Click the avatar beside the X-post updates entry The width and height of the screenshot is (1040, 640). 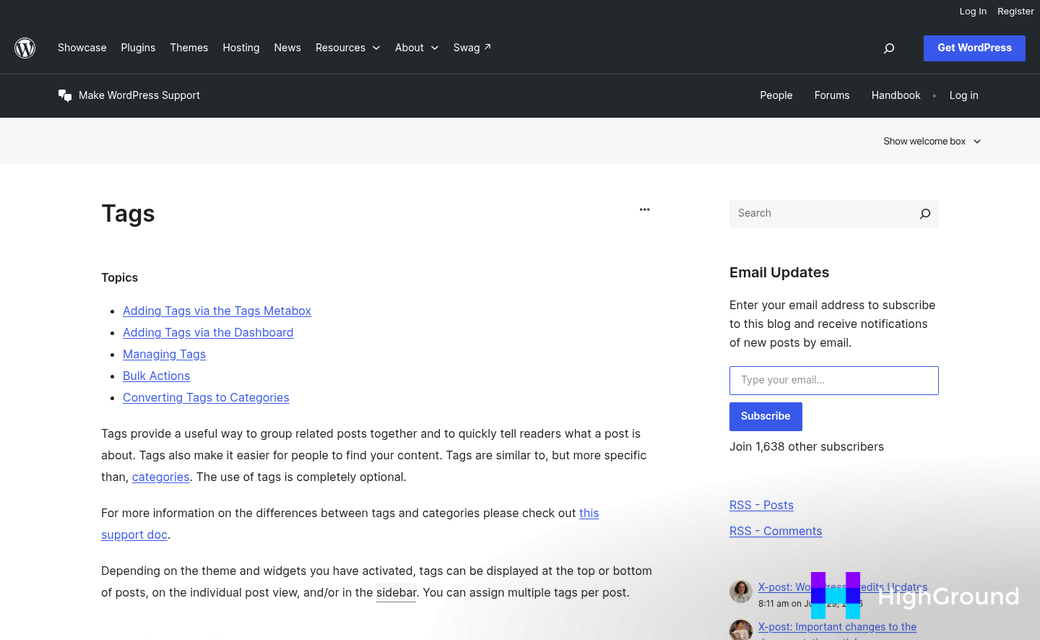click(741, 591)
